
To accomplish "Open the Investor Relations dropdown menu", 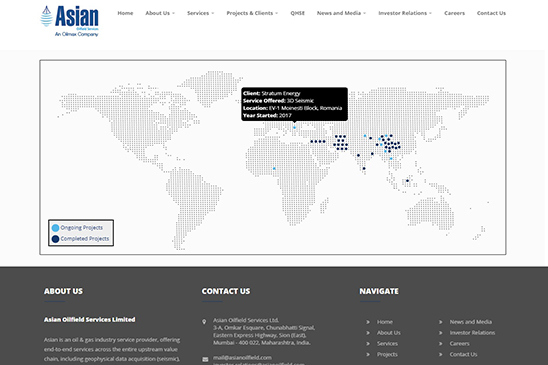I will pyautogui.click(x=405, y=13).
